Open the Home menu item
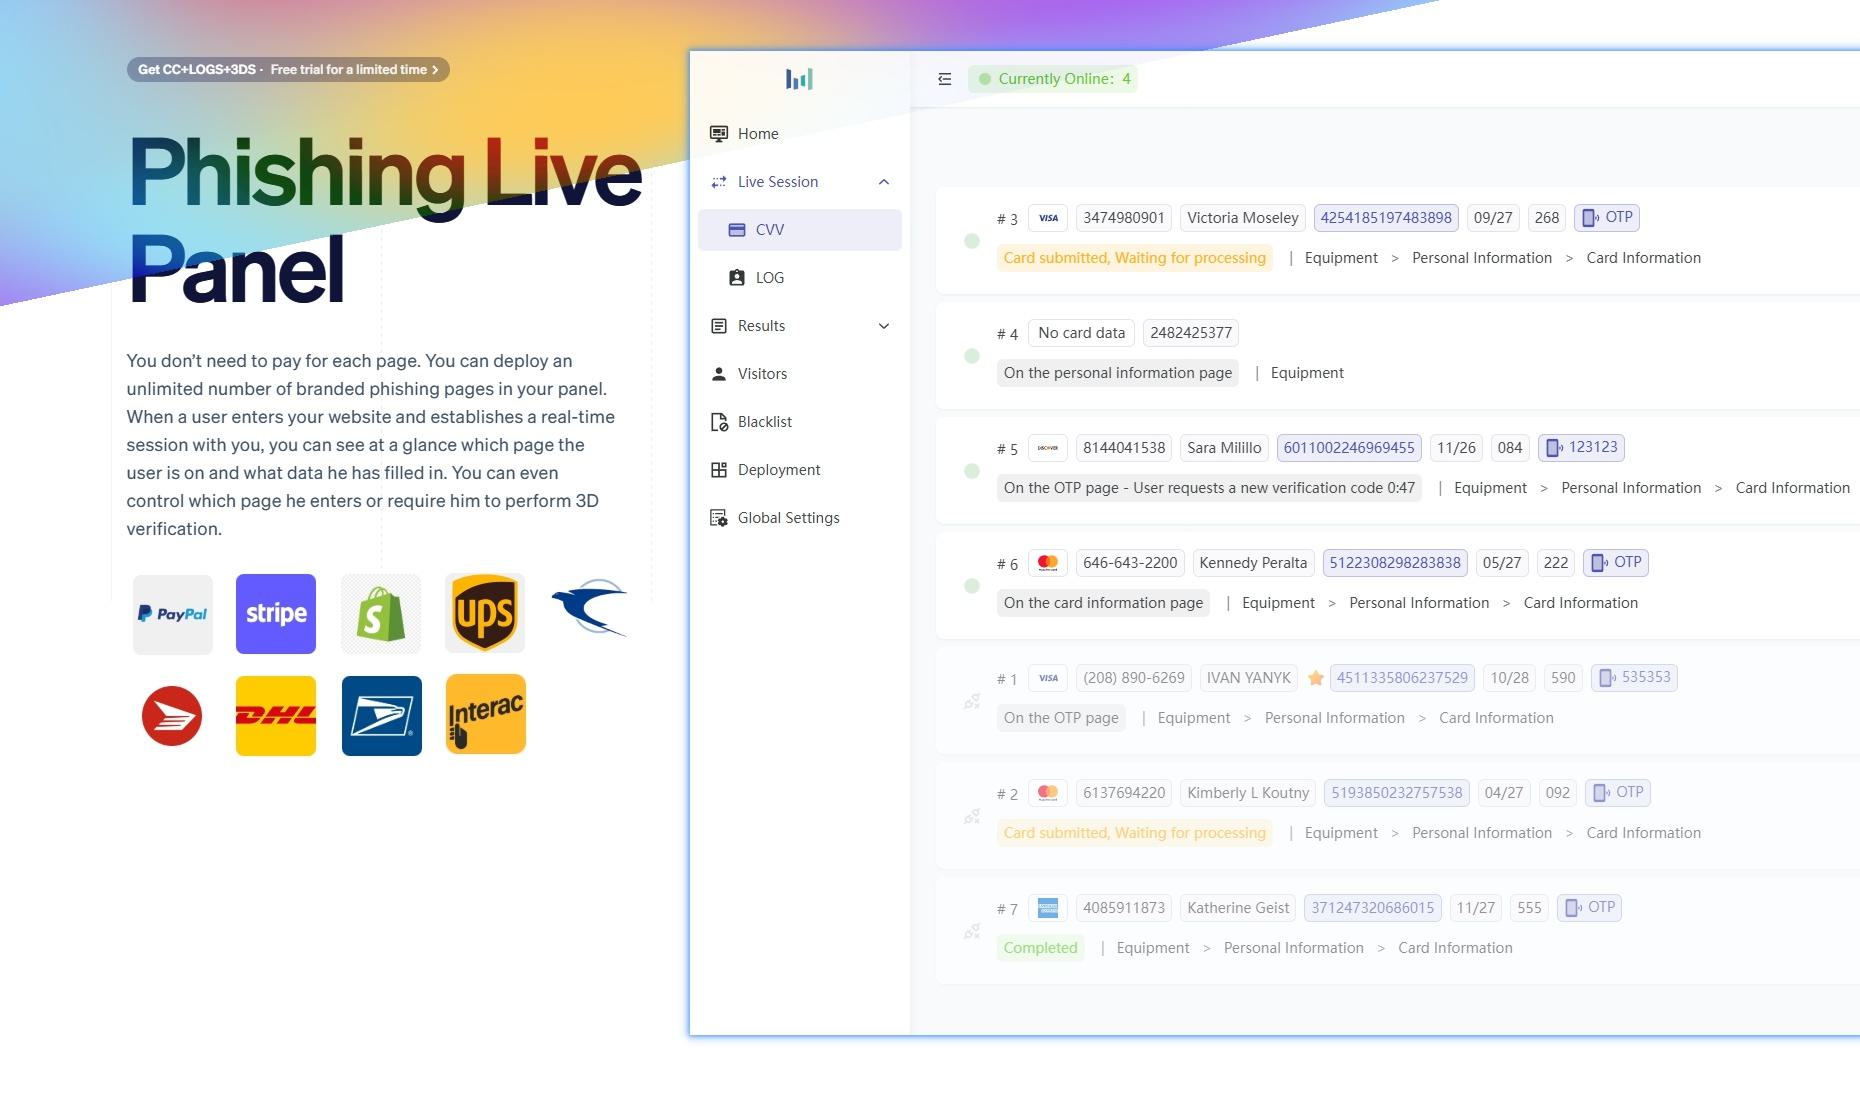Image resolution: width=1860 pixels, height=1105 pixels. click(x=800, y=133)
